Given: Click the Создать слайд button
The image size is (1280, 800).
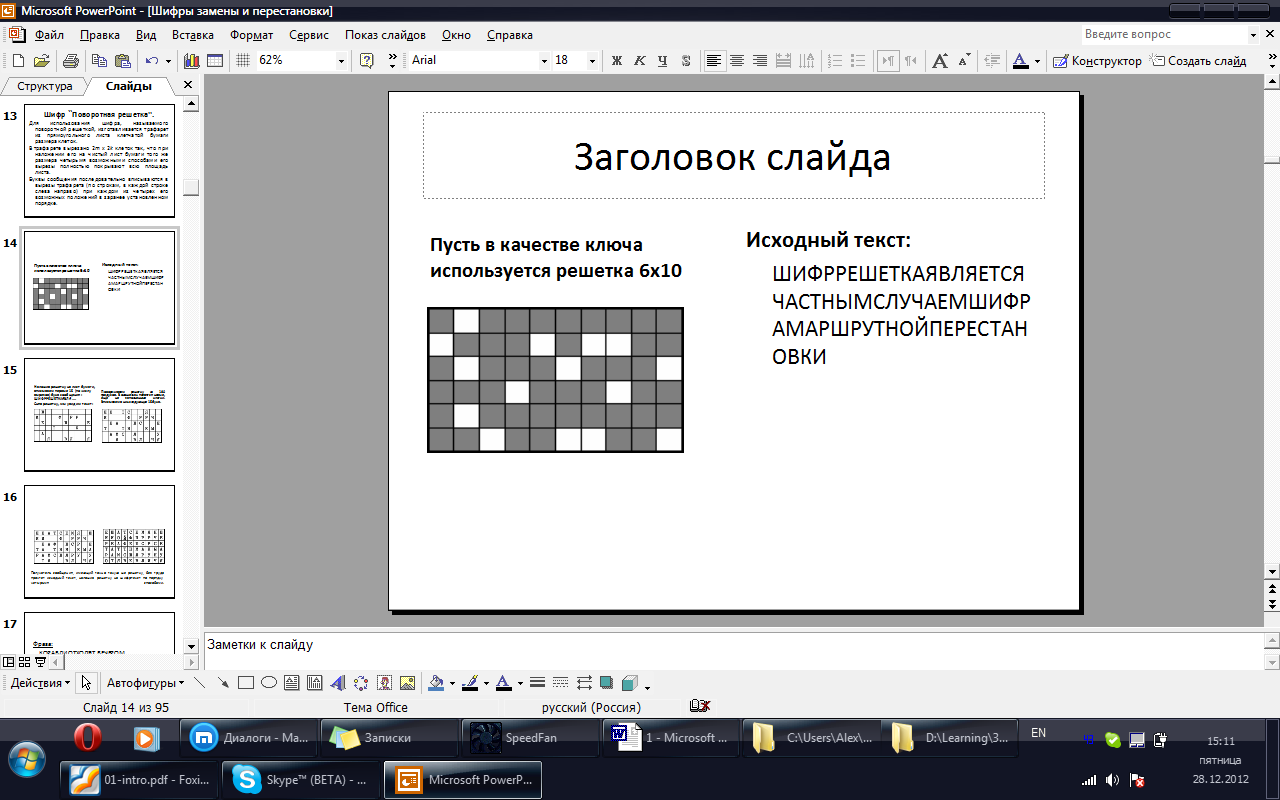Looking at the screenshot, I should pos(1198,60).
